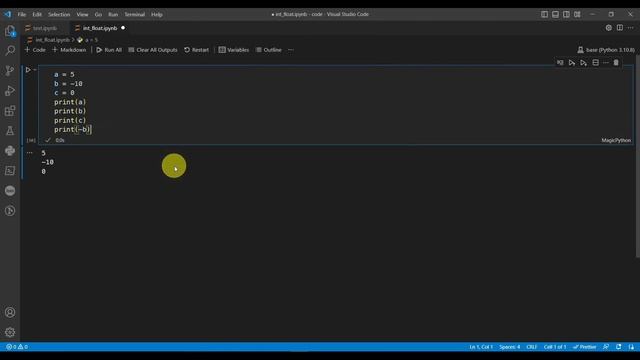This screenshot has width=640, height=360.
Task: Open notebook settings gear in tab bar
Action: [x=609, y=28]
